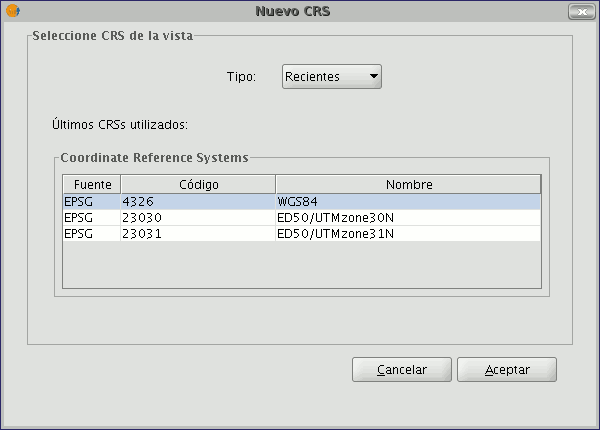Sort by the Código column header
This screenshot has width=600, height=430.
pos(198,184)
